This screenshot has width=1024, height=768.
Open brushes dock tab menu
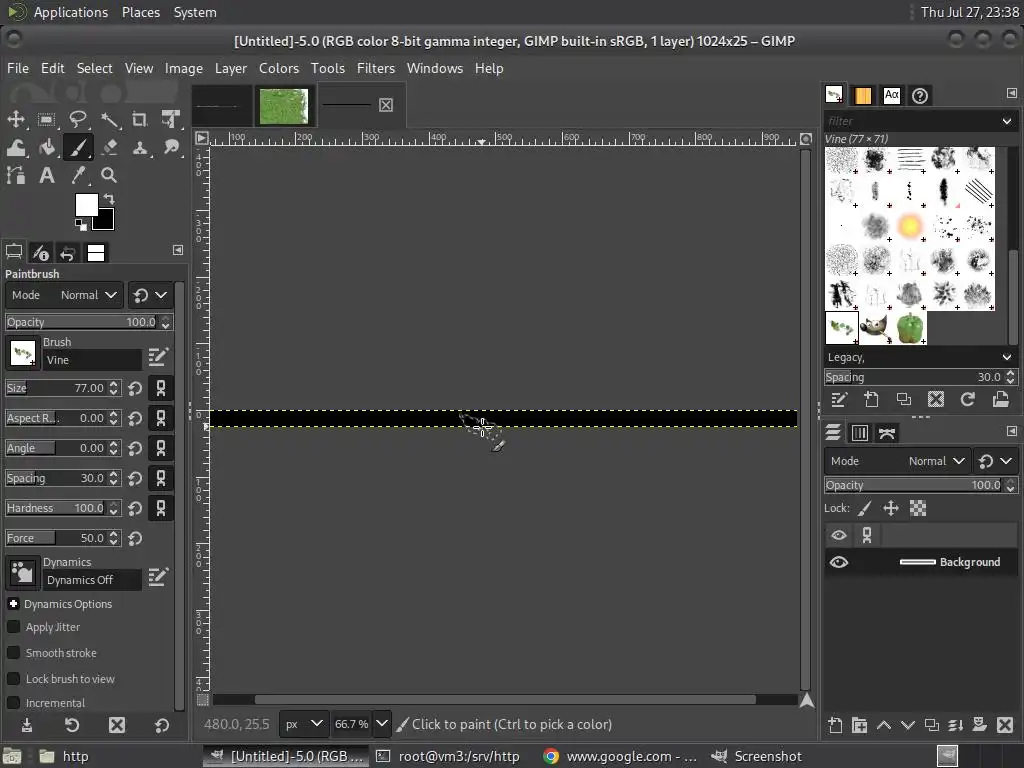[1012, 93]
